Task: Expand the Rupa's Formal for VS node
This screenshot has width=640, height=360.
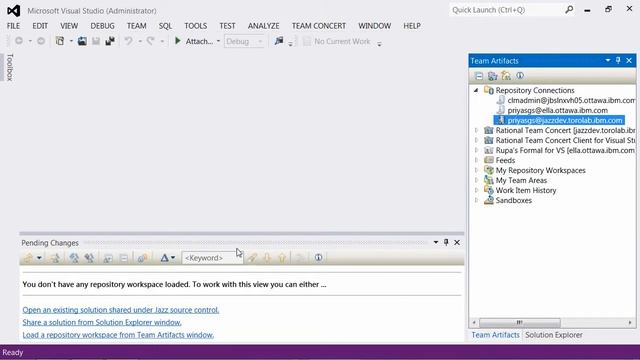Action: [476, 150]
